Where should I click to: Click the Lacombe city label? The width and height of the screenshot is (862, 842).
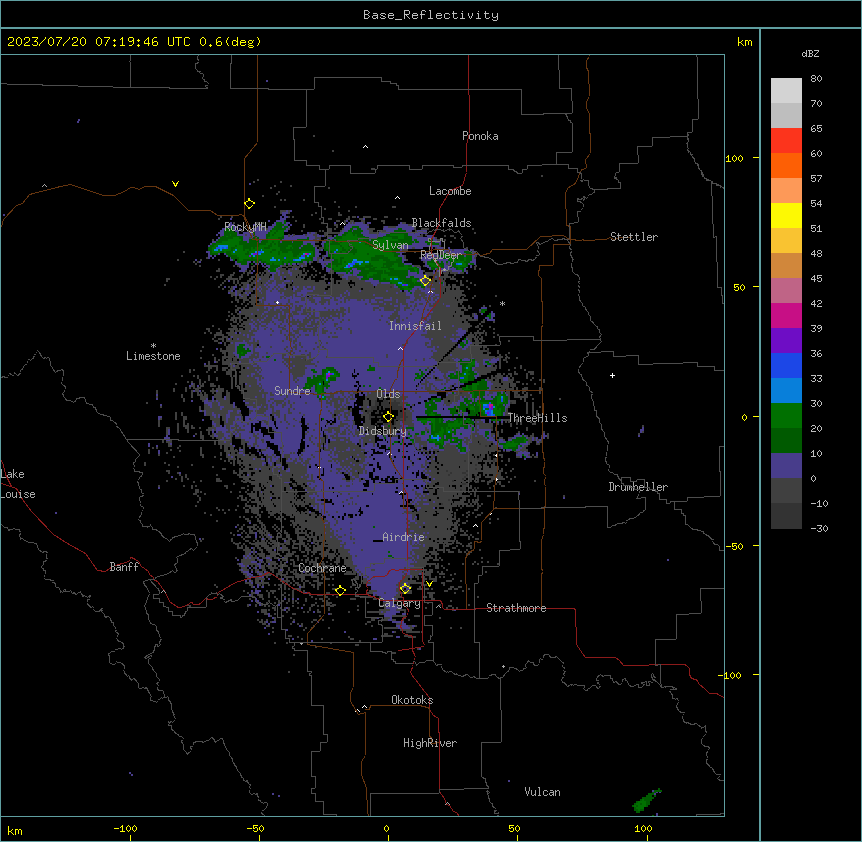coord(450,191)
